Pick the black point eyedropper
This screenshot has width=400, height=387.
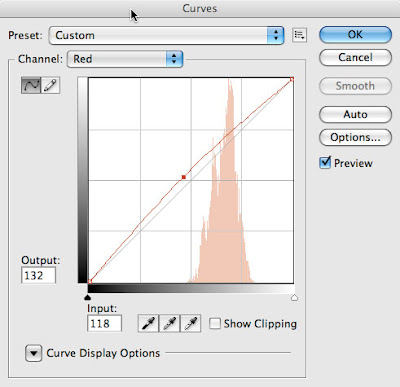point(148,324)
